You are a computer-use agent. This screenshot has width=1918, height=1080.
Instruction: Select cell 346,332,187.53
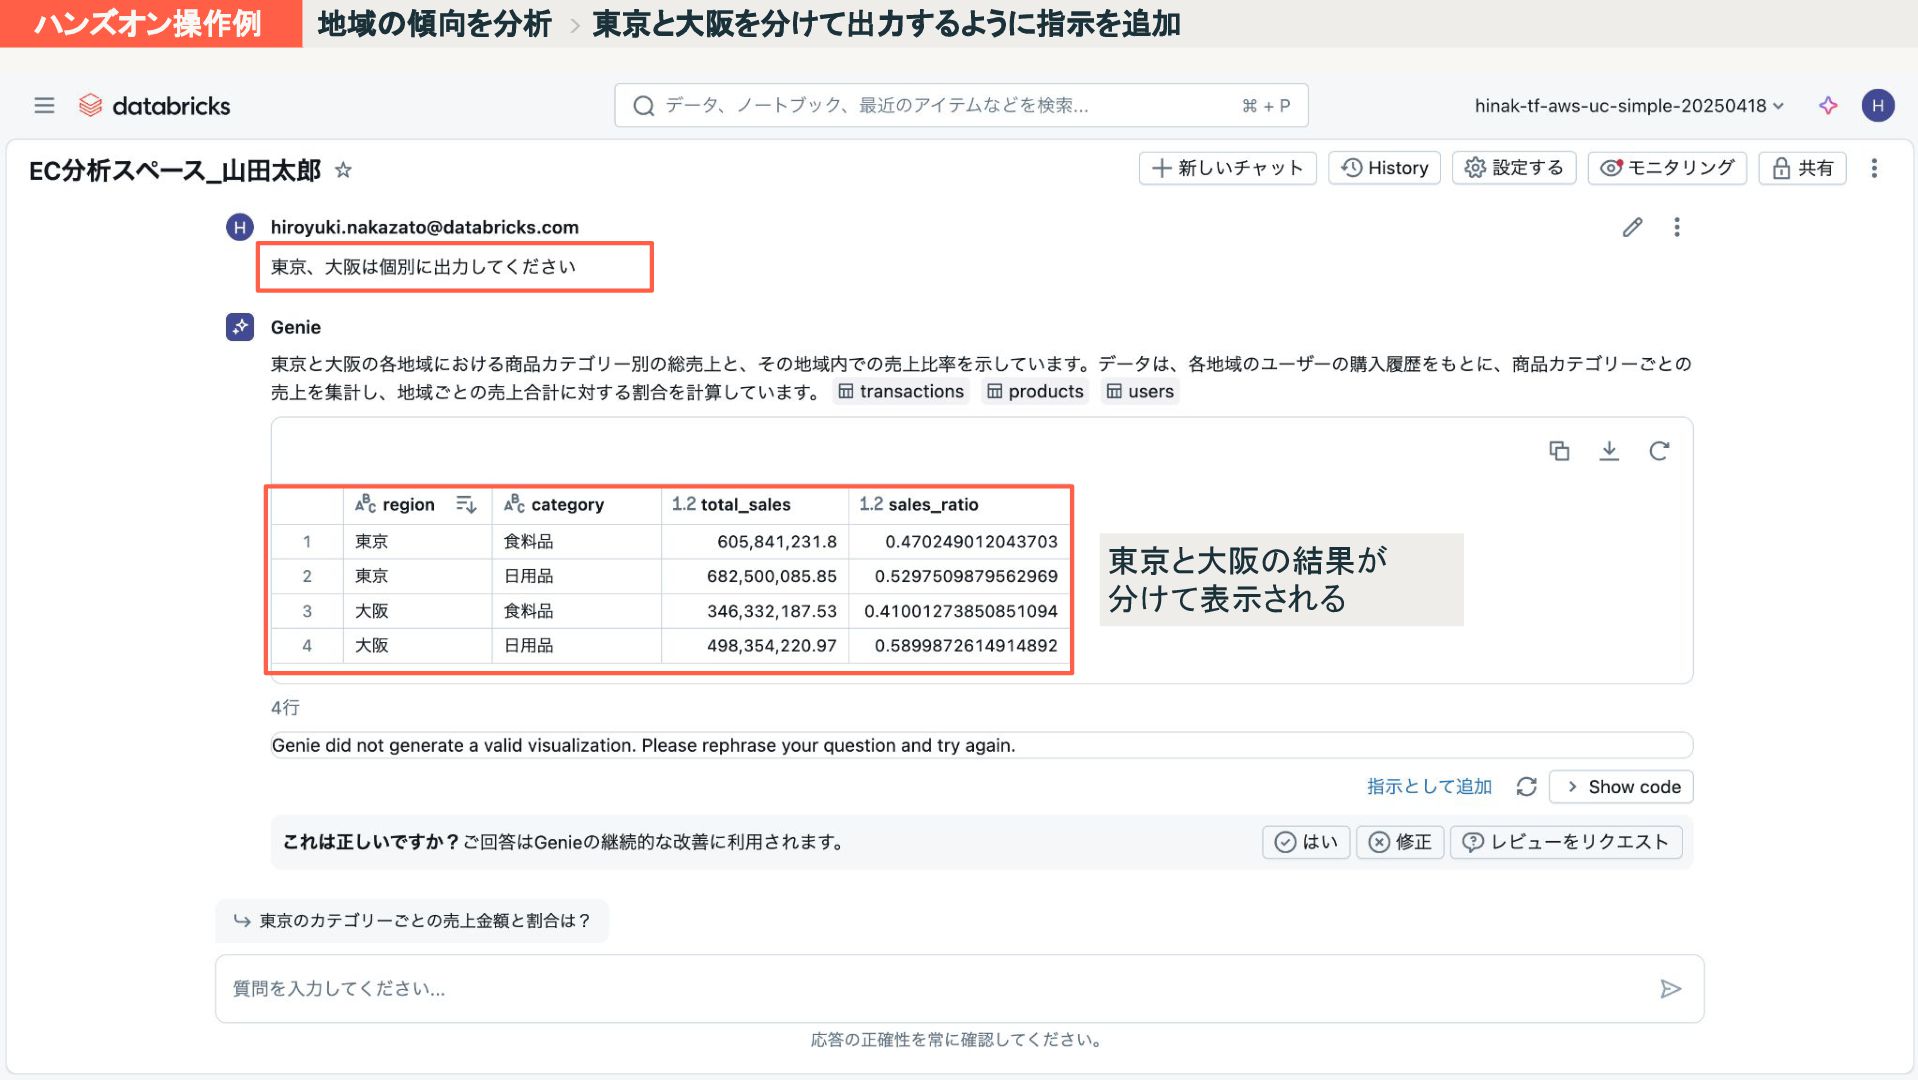click(754, 611)
